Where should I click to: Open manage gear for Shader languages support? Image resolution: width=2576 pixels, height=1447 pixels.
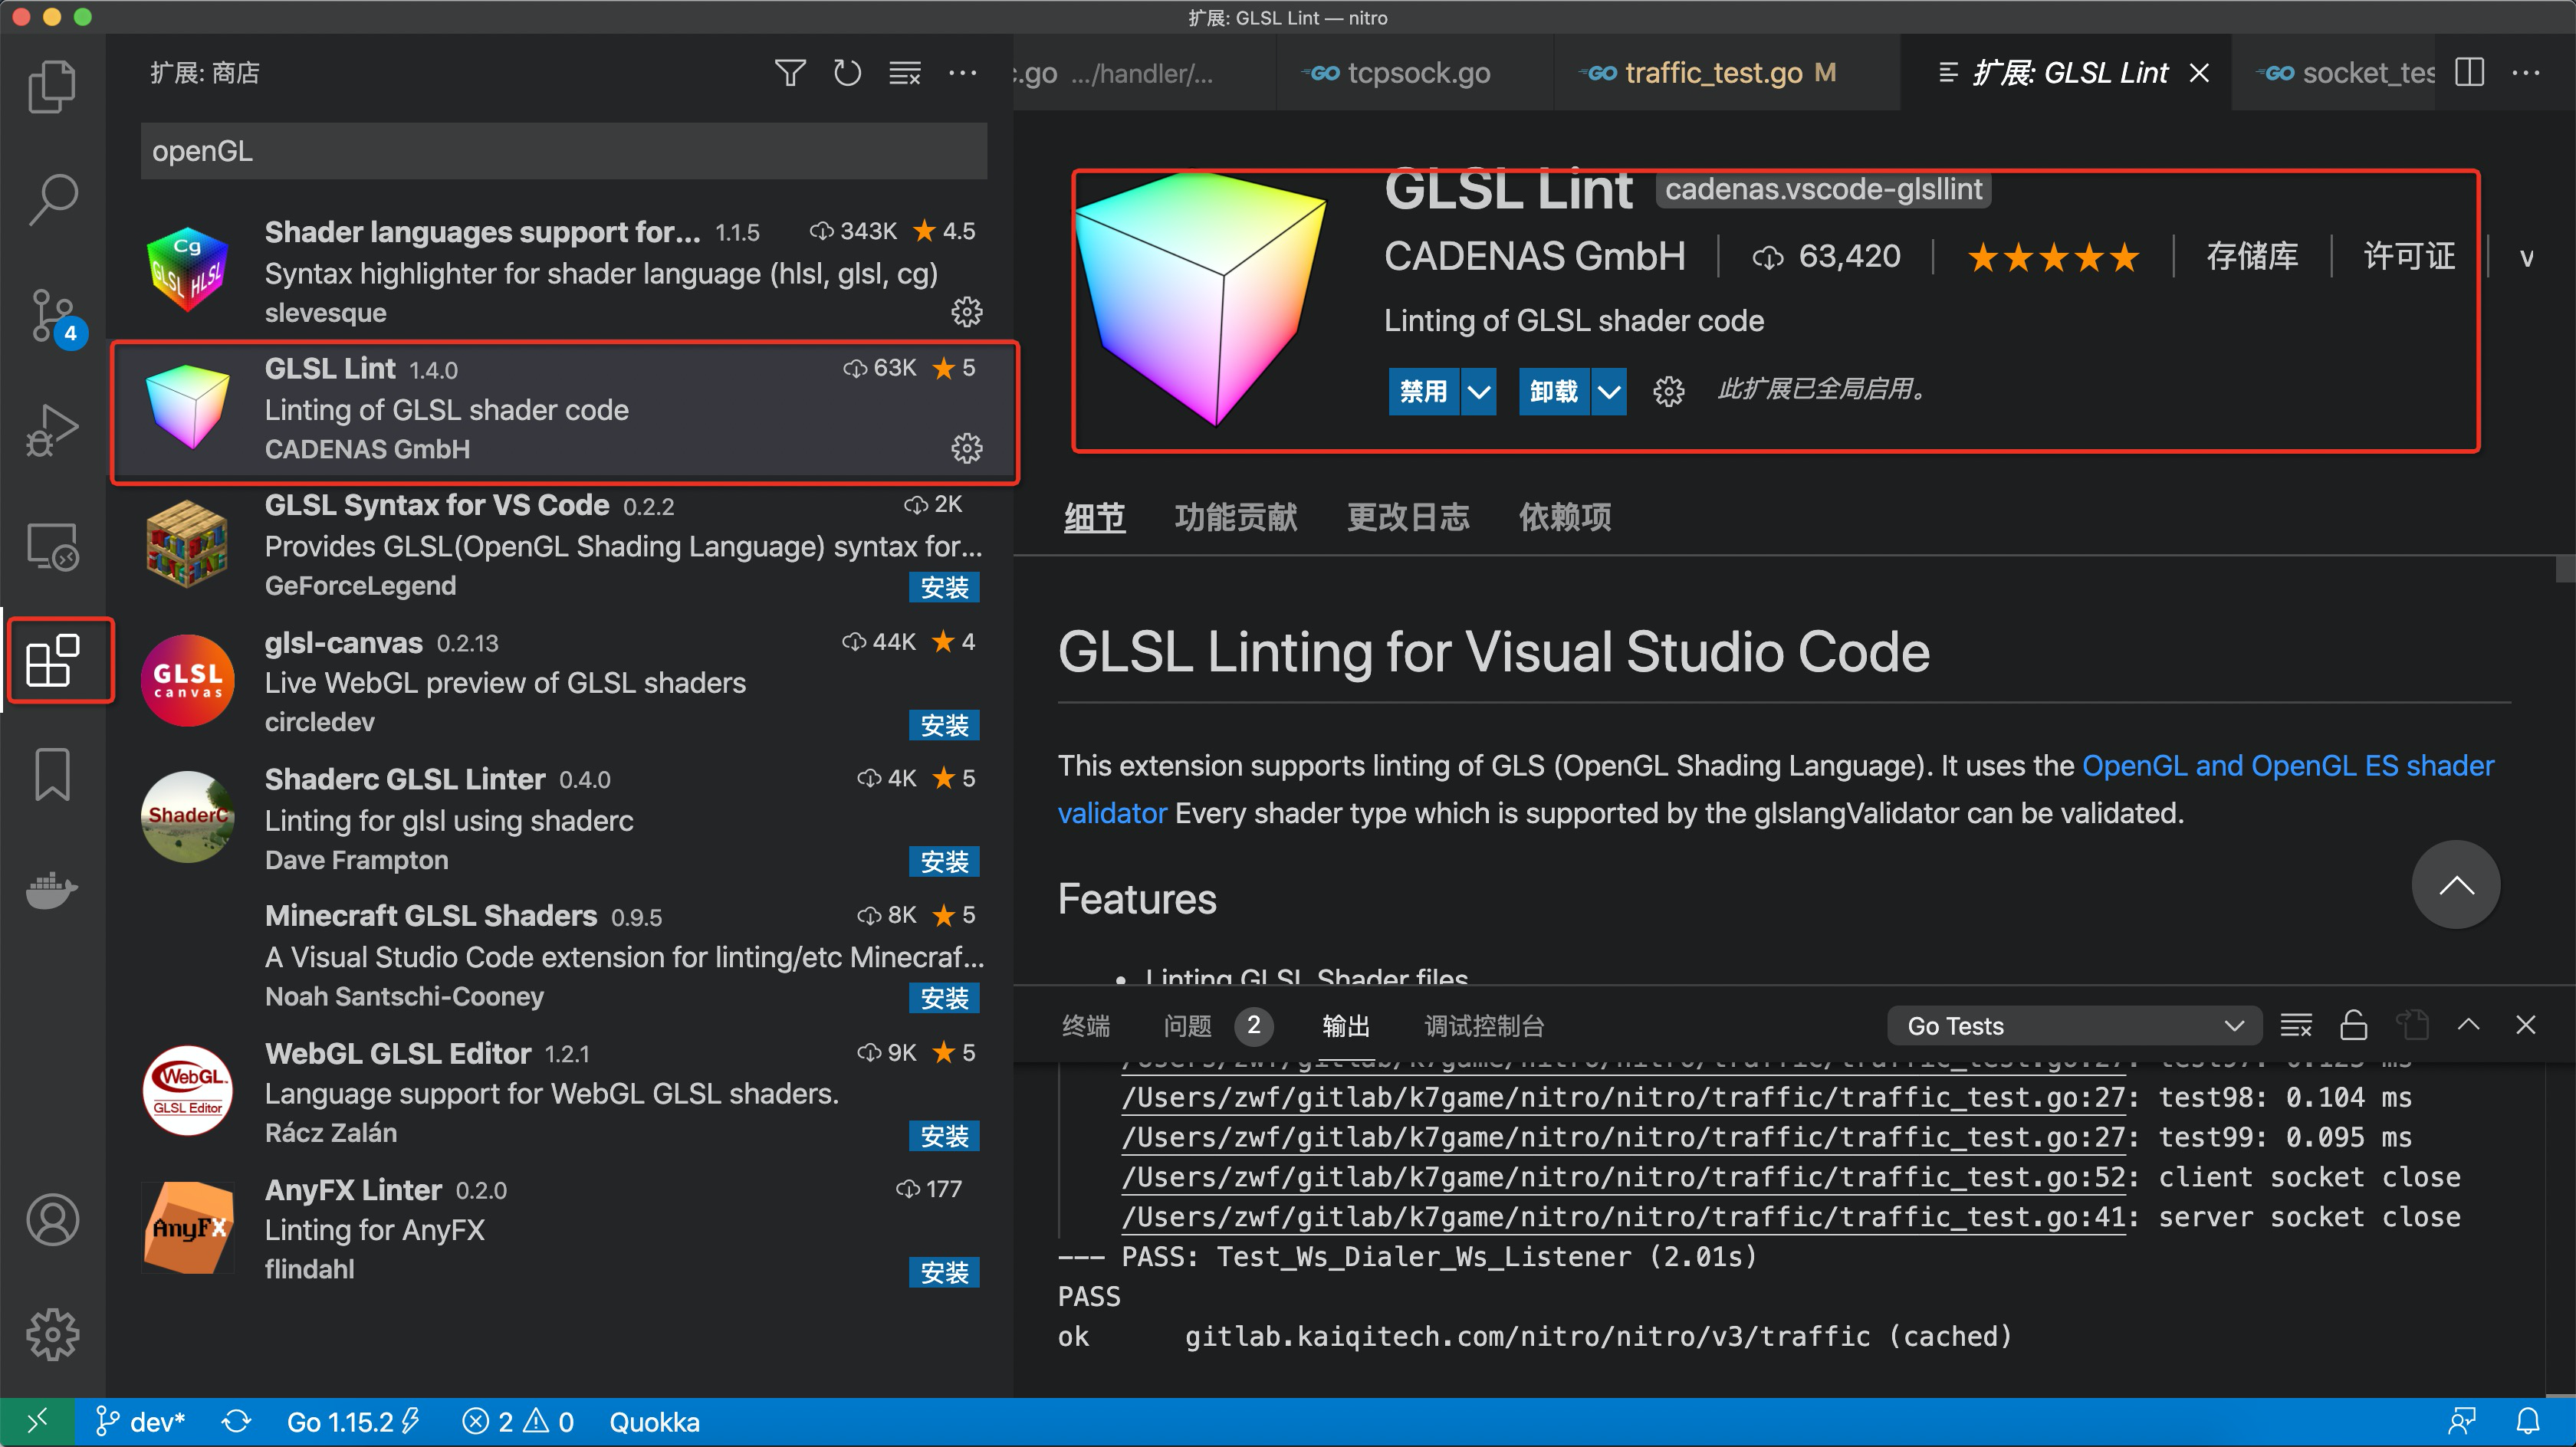point(966,312)
